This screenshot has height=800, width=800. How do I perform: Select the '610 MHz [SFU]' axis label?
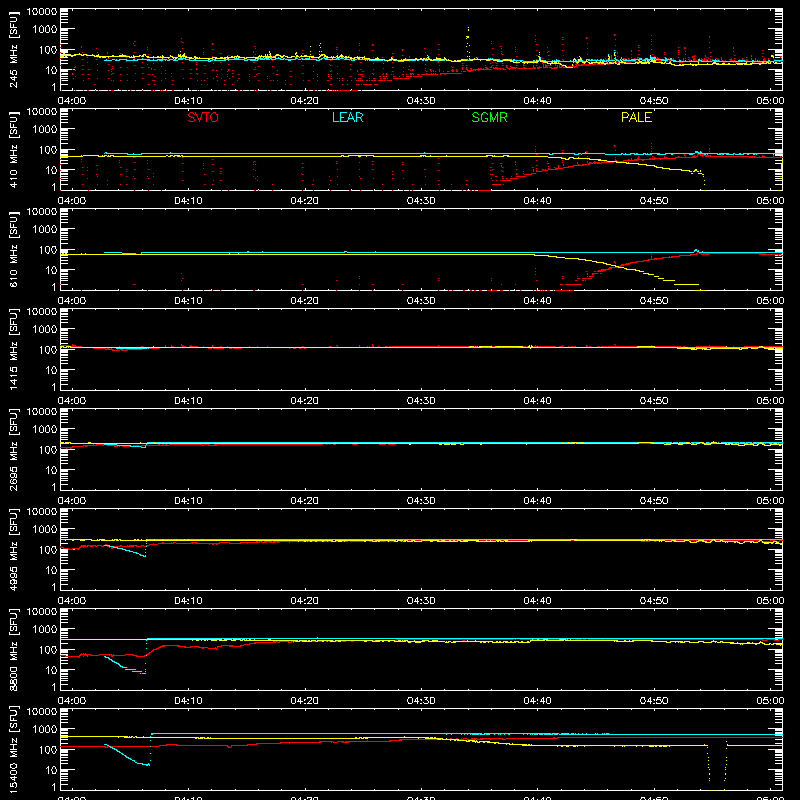pos(13,249)
